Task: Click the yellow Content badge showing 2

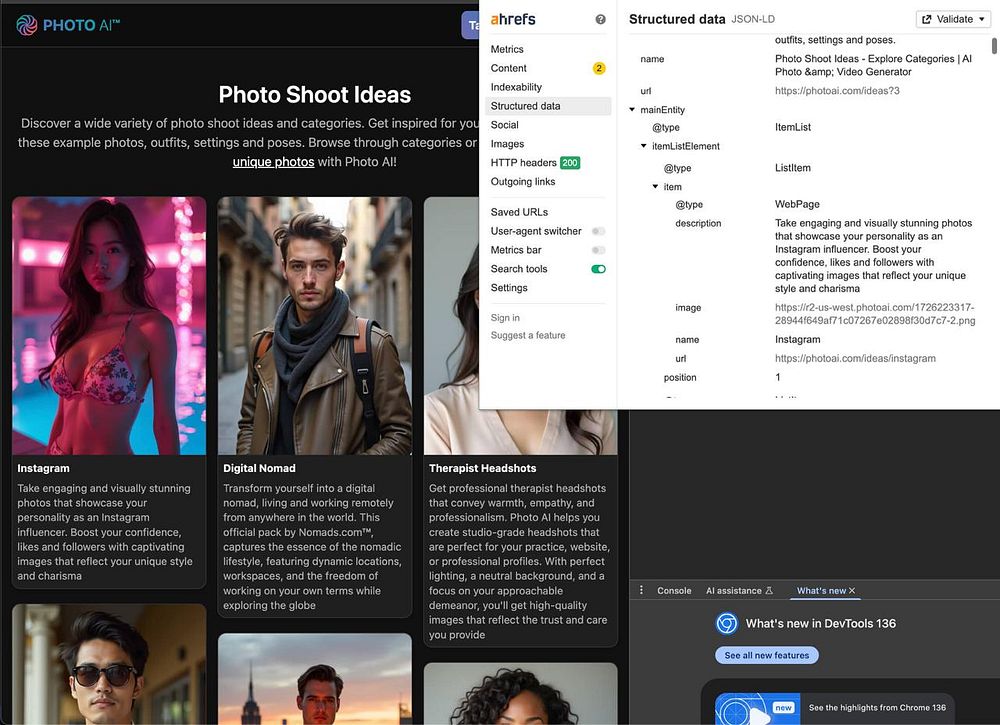Action: point(599,68)
